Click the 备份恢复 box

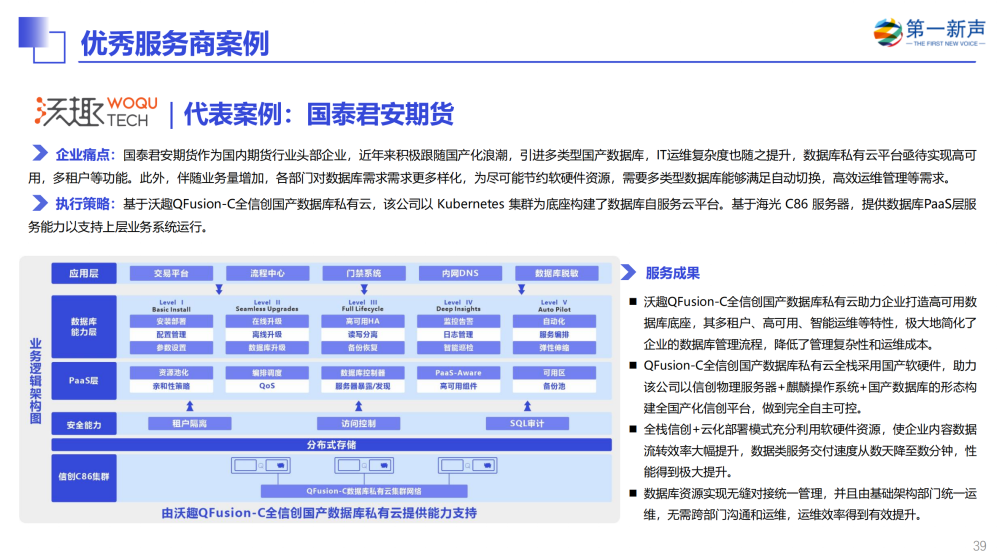click(363, 348)
